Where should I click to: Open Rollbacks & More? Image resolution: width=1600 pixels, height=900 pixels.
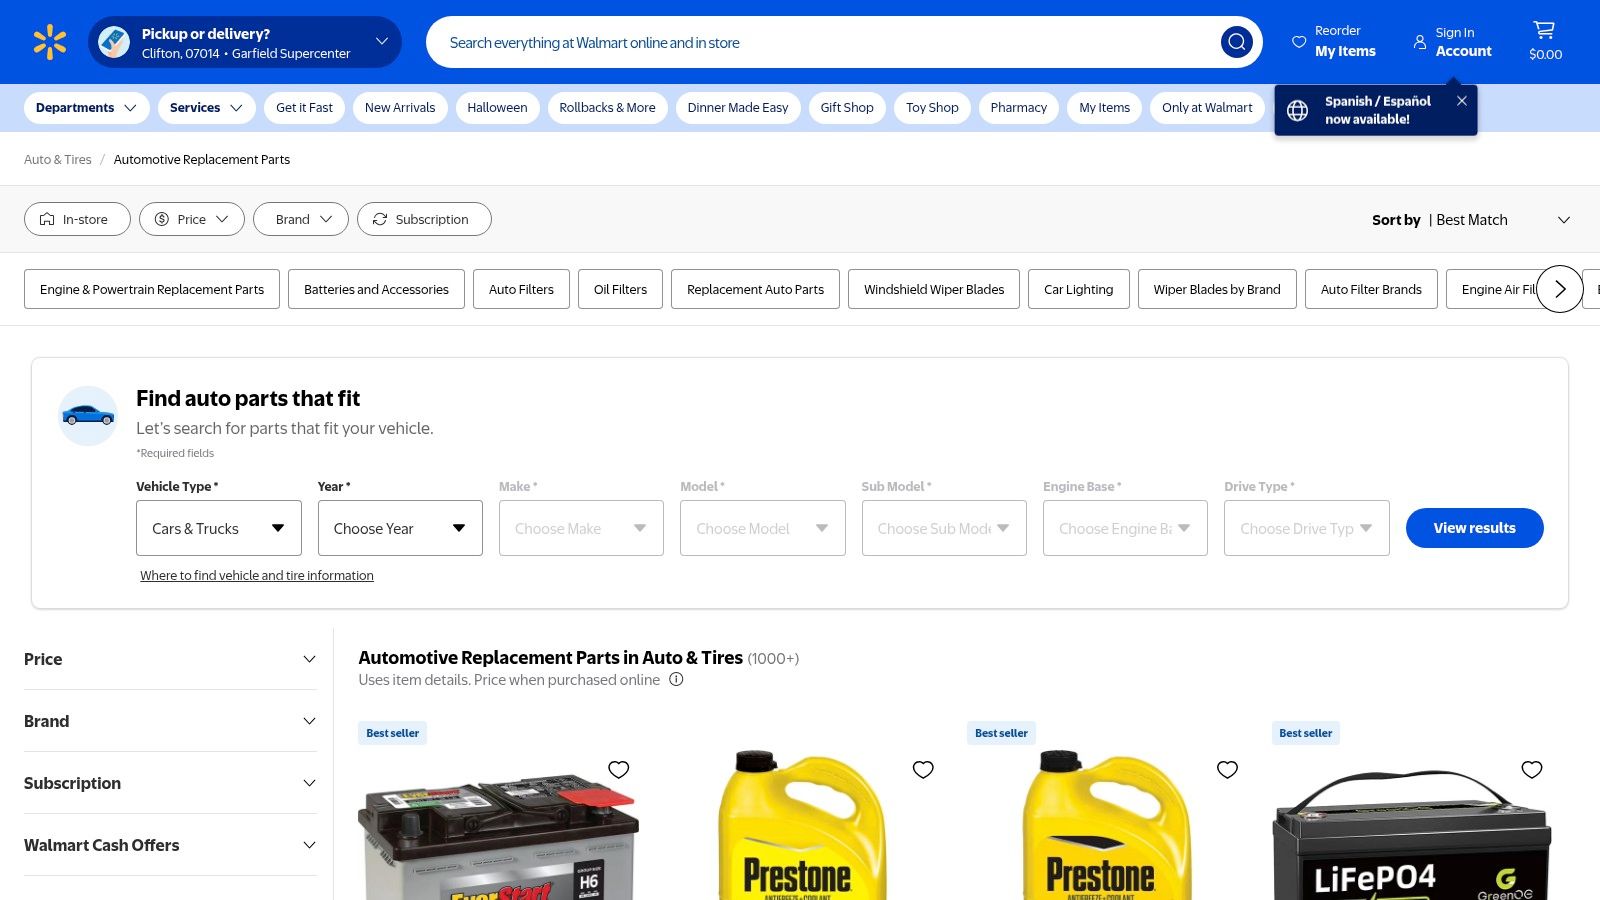click(607, 108)
